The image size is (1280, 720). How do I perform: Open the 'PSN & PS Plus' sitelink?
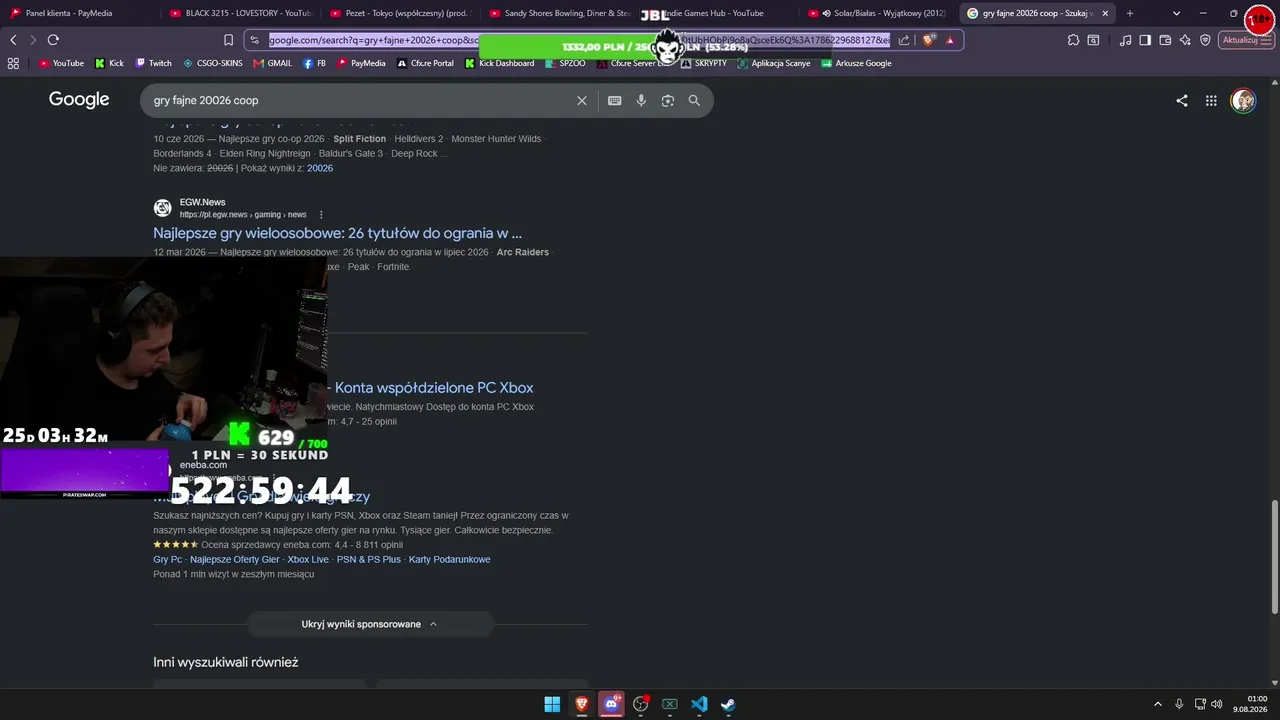tap(369, 559)
